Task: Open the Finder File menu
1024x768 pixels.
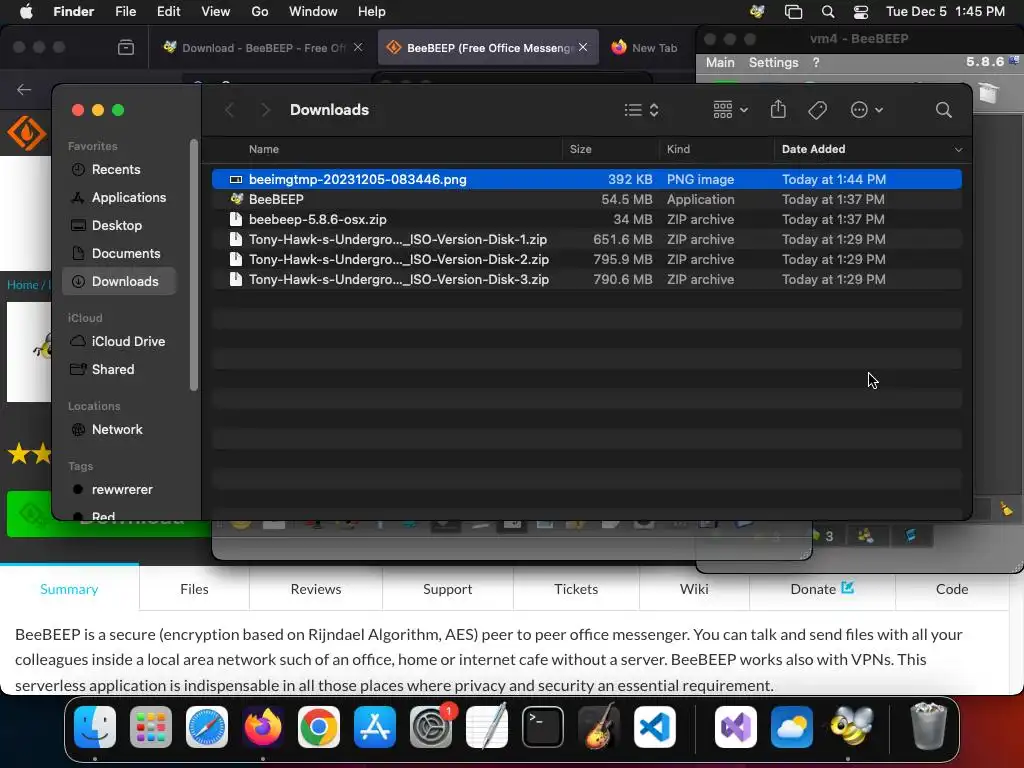Action: [x=125, y=12]
